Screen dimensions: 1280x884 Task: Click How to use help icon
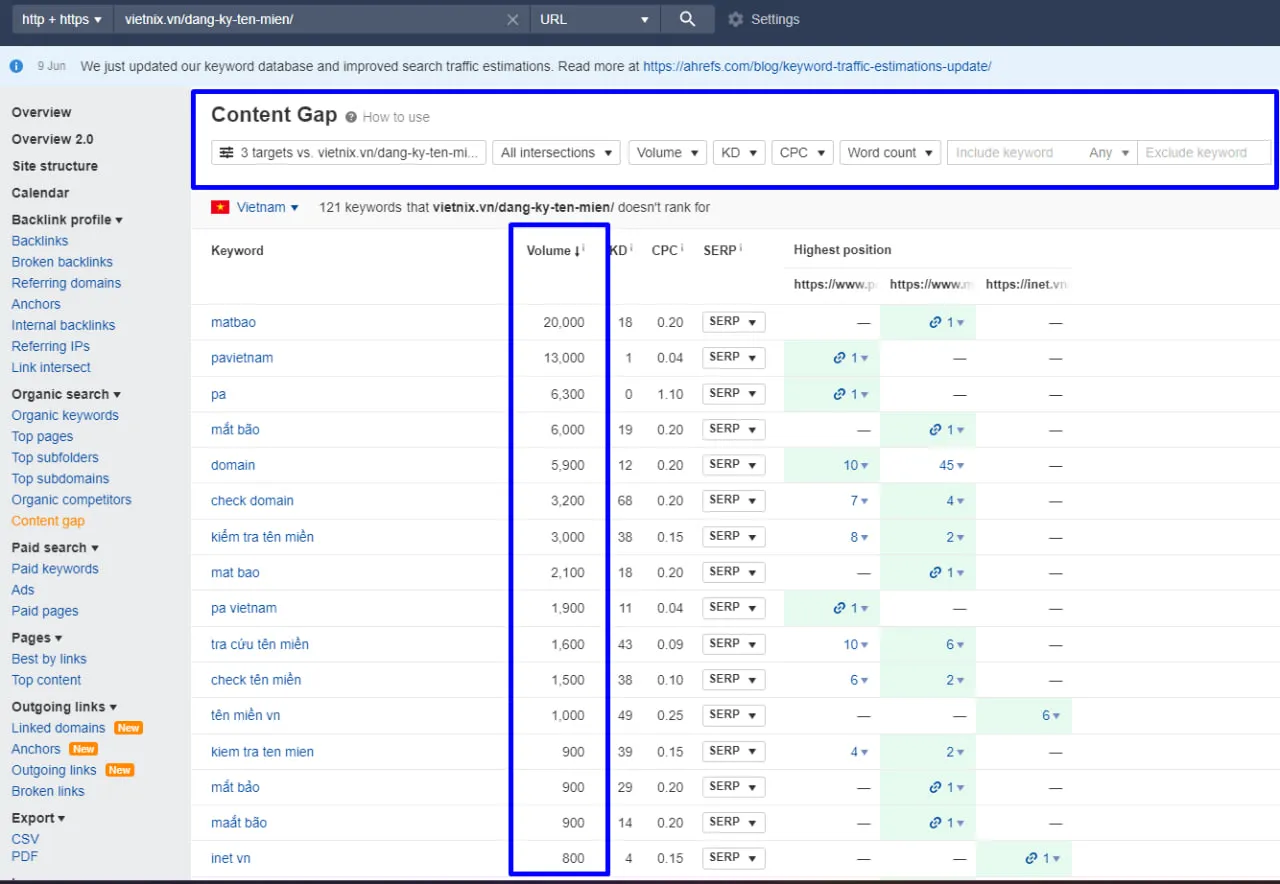click(351, 117)
